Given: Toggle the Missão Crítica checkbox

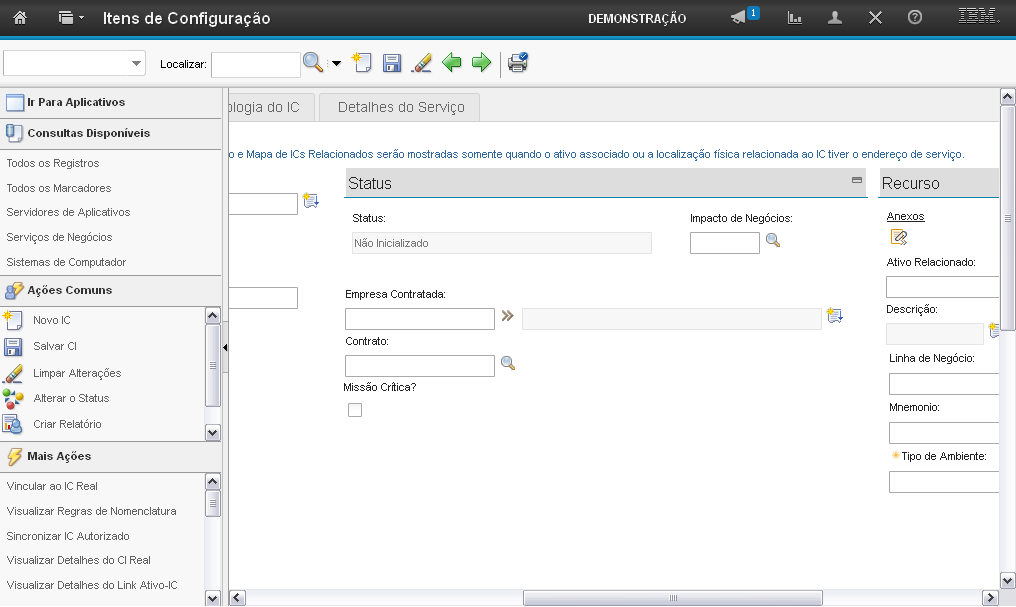Looking at the screenshot, I should [x=355, y=410].
